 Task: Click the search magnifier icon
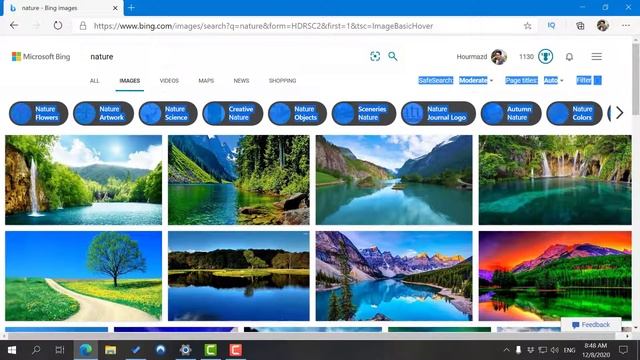coord(393,56)
